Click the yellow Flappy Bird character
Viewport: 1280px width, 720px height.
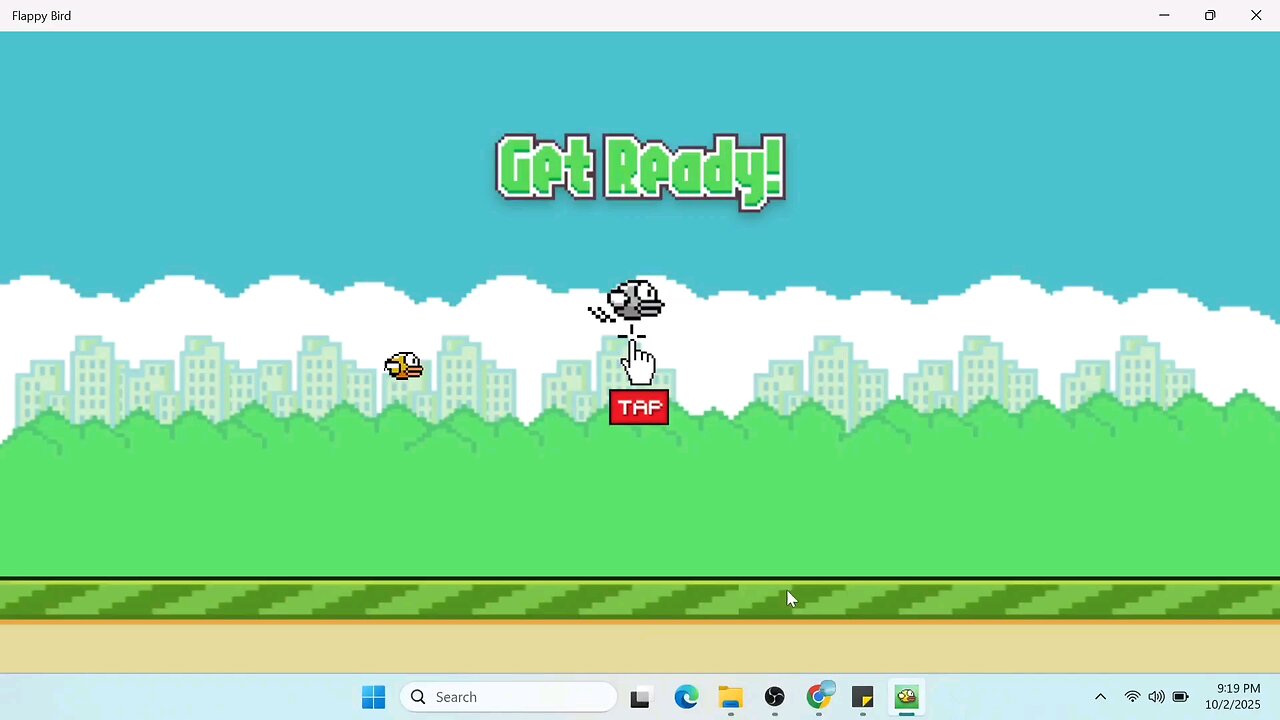404,366
